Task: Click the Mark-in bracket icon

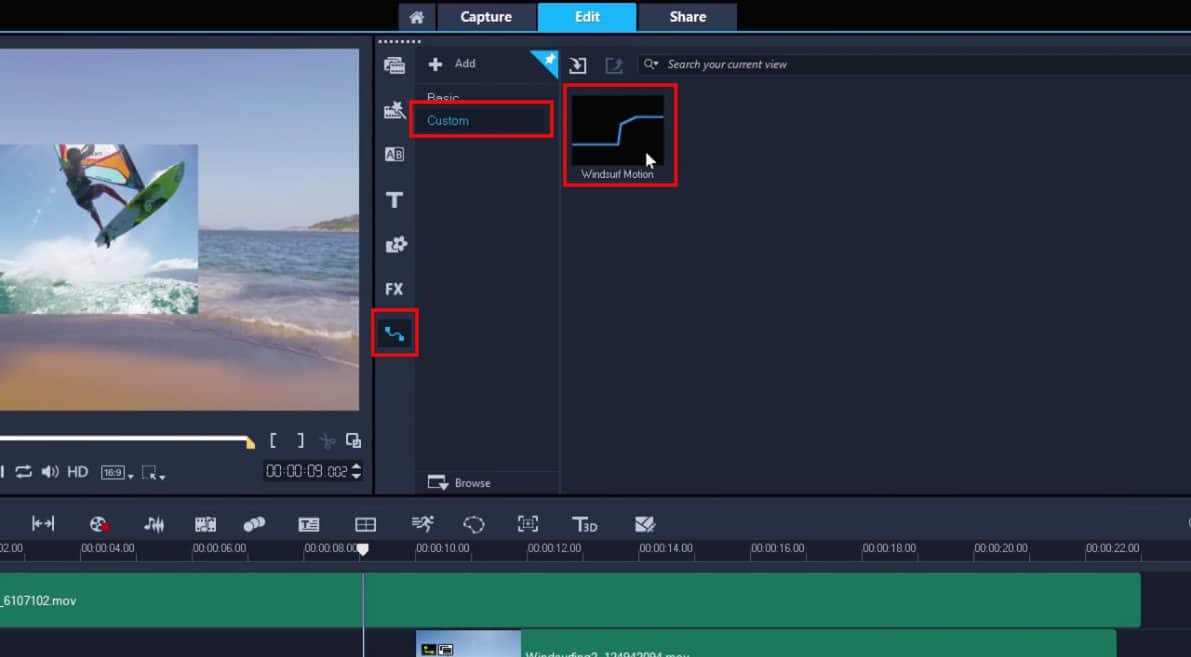Action: pyautogui.click(x=273, y=441)
